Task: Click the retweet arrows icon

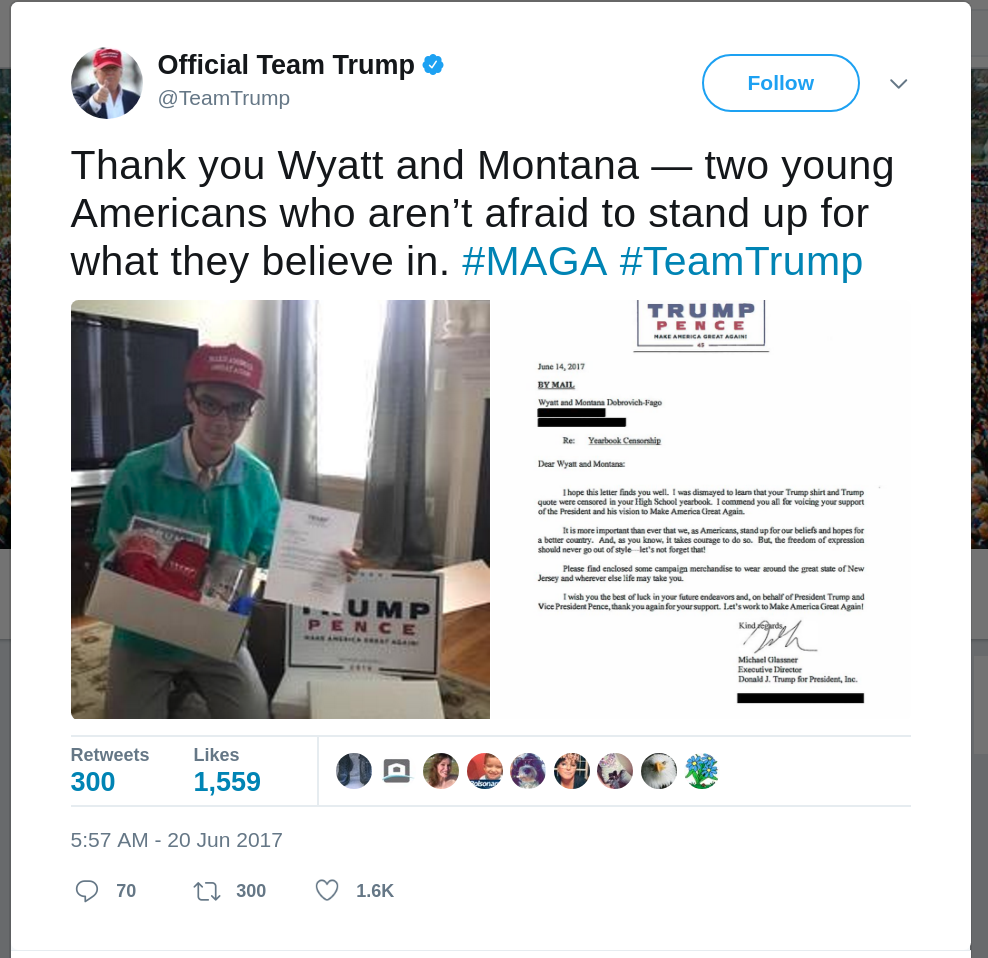Action: (207, 891)
